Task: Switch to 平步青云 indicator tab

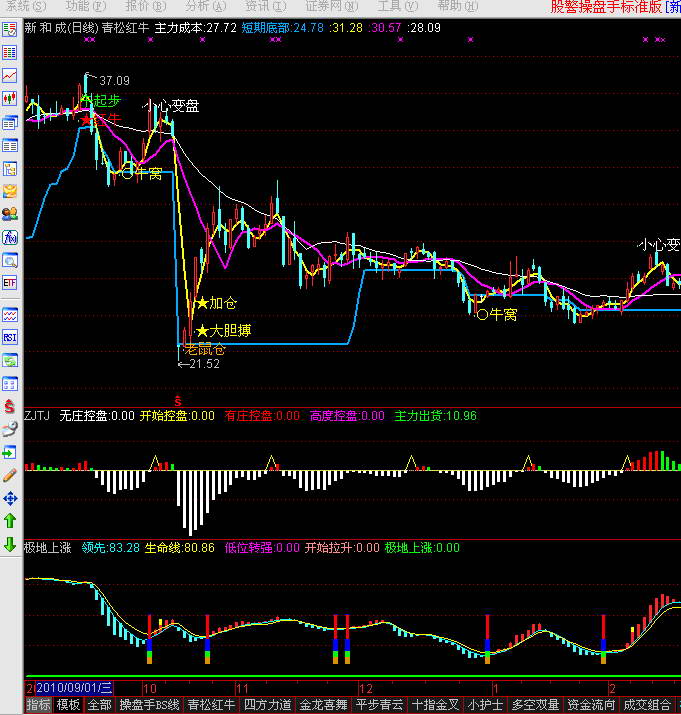Action: (379, 705)
